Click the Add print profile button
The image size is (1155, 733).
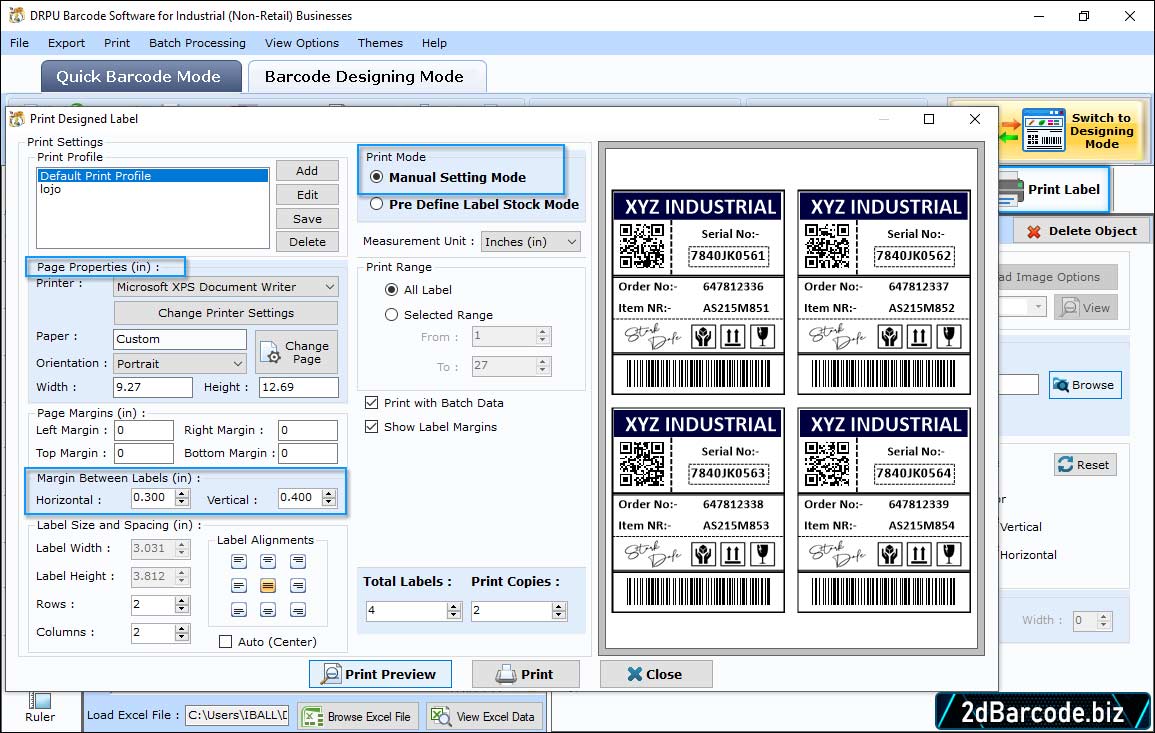(x=307, y=171)
